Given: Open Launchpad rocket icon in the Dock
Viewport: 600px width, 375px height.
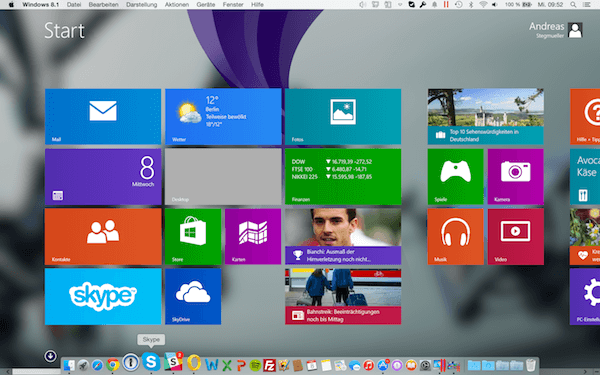Looking at the screenshot, I should coord(83,365).
